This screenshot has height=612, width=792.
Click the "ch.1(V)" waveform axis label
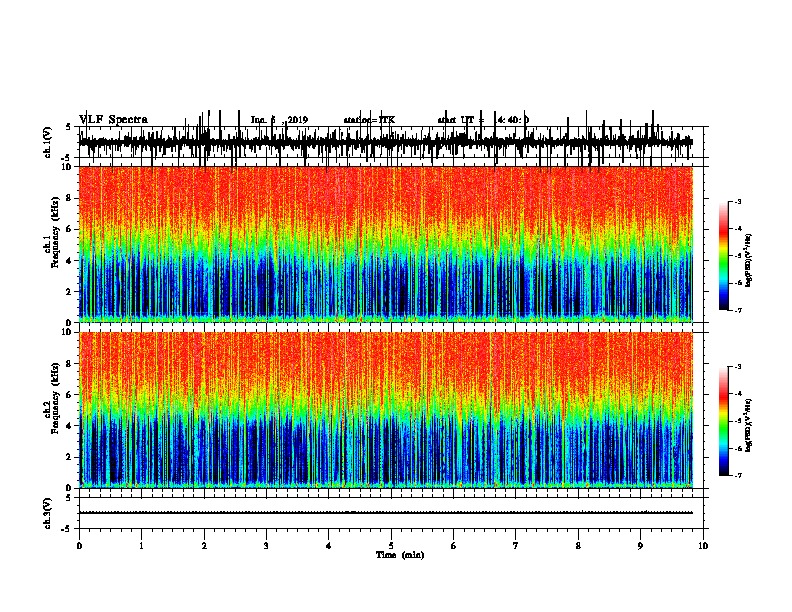click(47, 142)
